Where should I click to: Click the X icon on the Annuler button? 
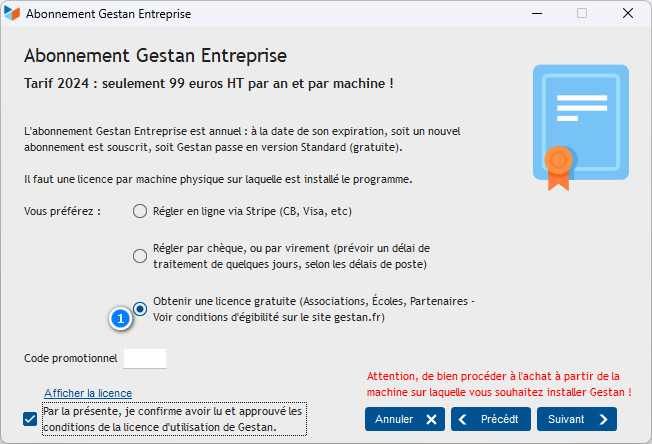[429, 419]
